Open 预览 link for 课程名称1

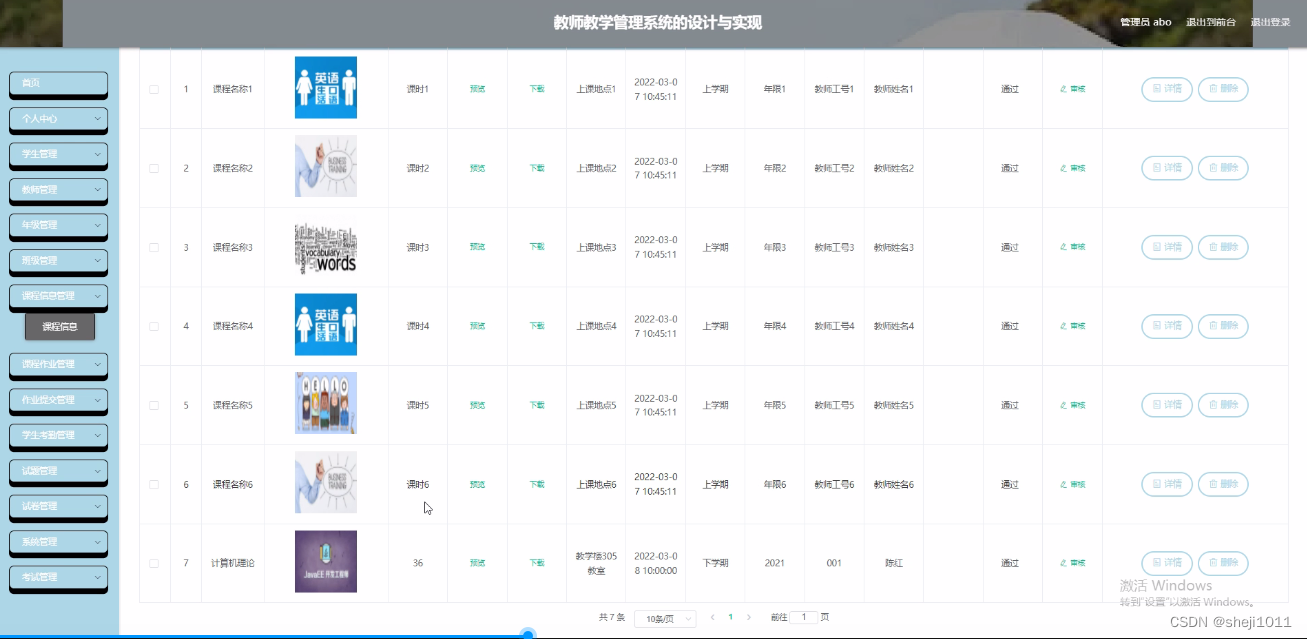[x=477, y=89]
